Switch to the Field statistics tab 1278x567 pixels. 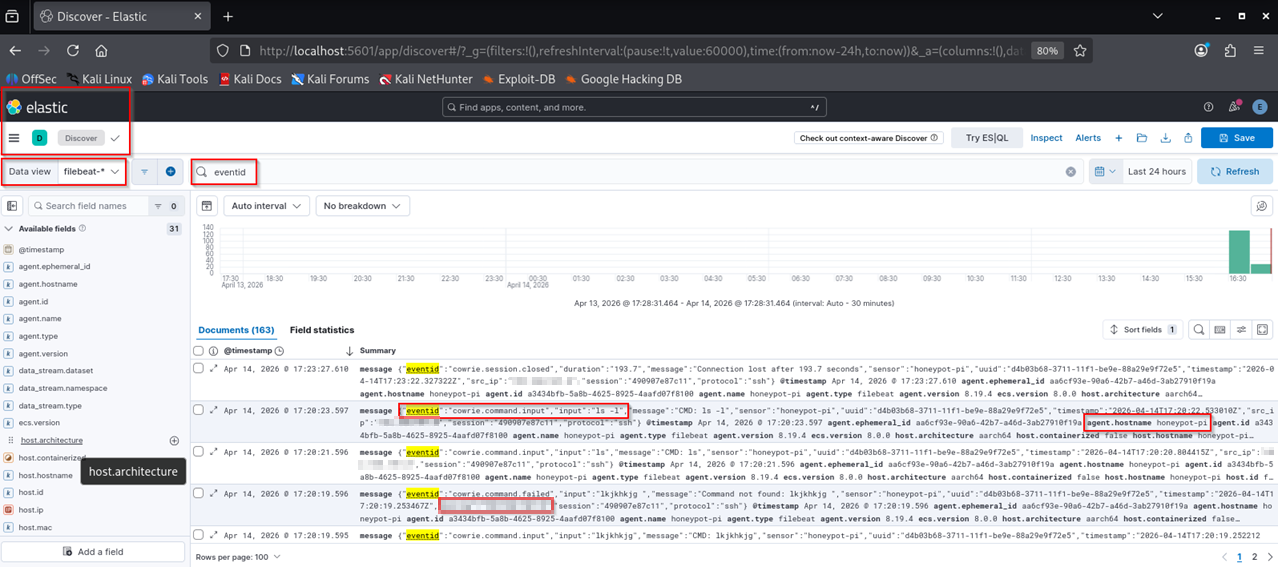(322, 330)
